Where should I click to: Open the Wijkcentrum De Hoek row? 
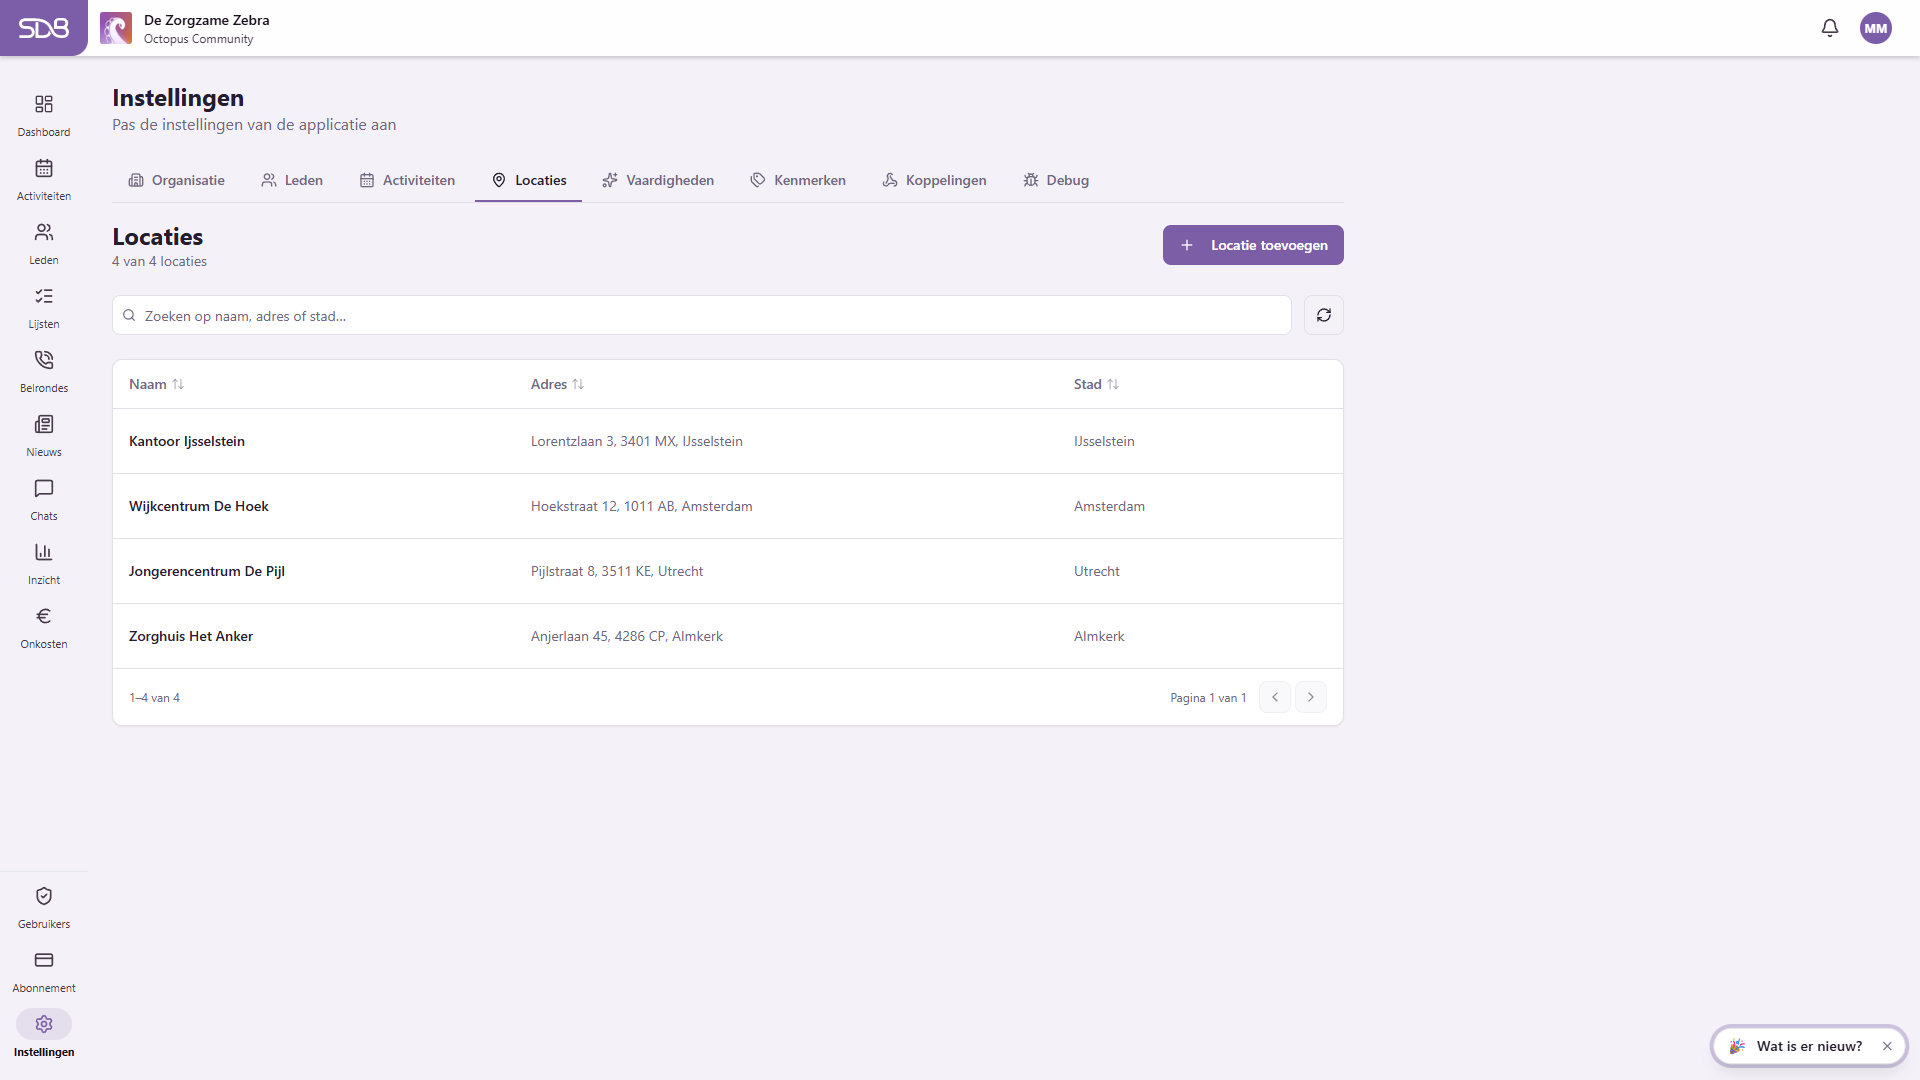[x=728, y=506]
